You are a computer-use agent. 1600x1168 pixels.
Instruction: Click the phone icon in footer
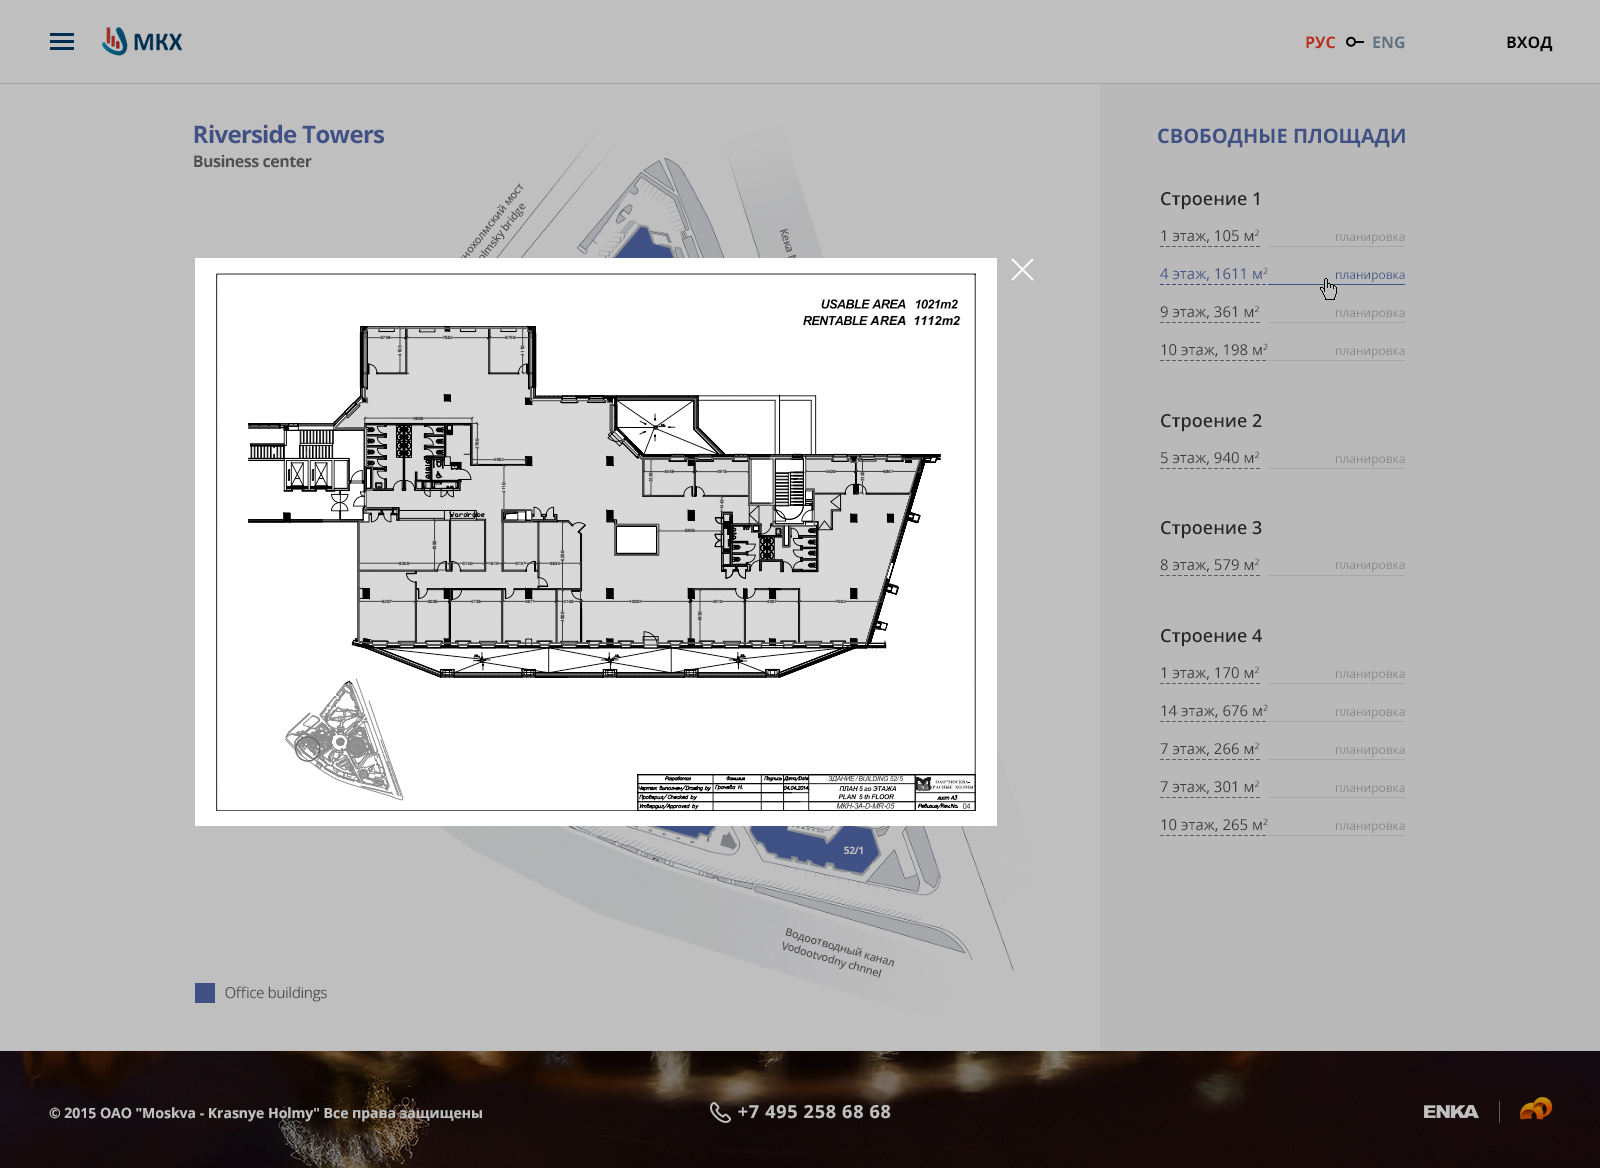pyautogui.click(x=720, y=1112)
